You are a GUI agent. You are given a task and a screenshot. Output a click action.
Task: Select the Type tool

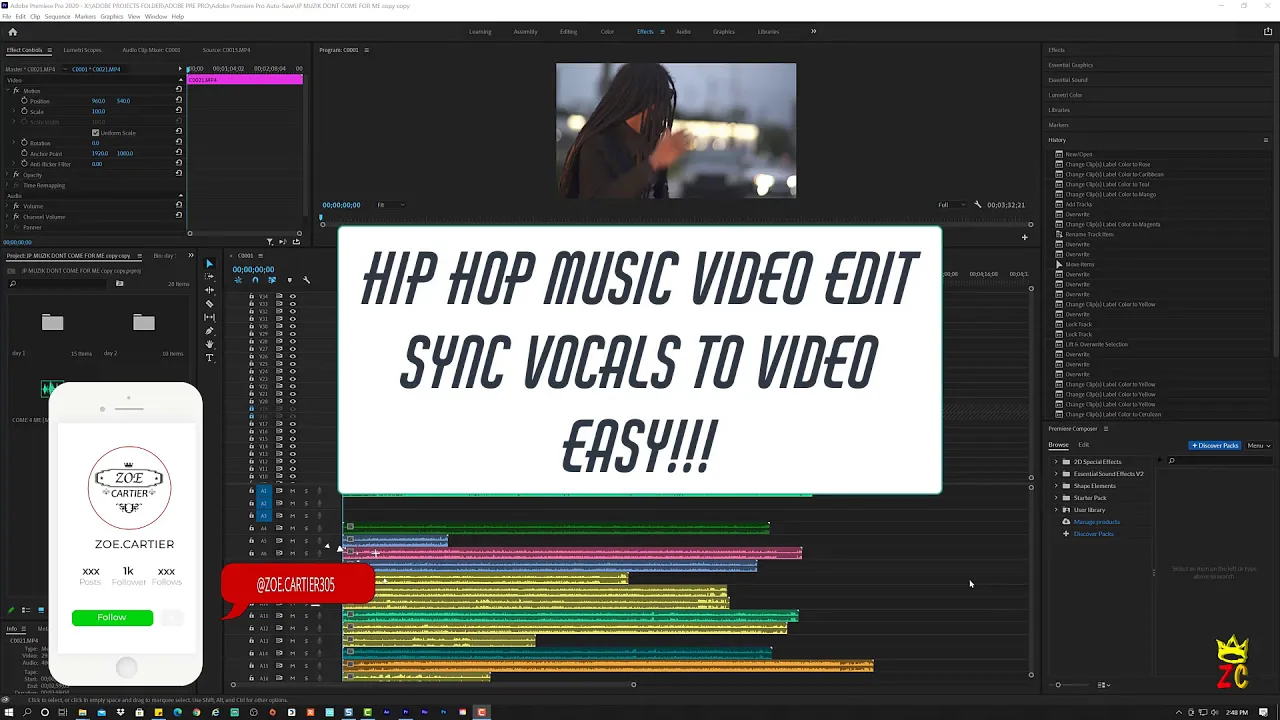pos(209,357)
